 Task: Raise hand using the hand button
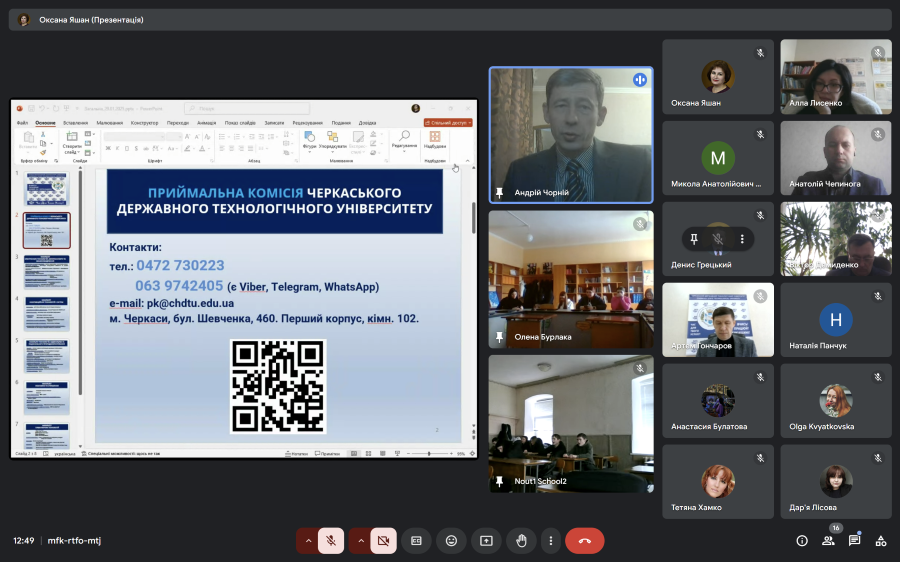[x=521, y=541]
